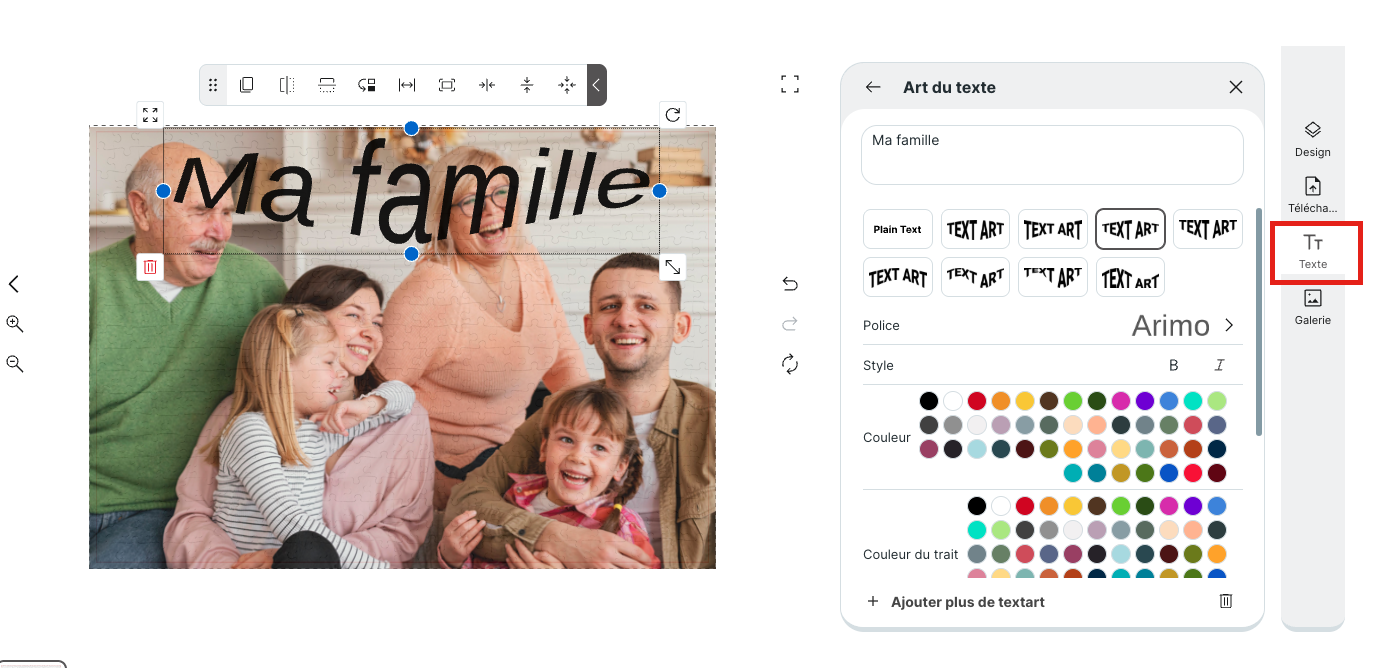Screen dimensions: 1397x668
Task: Pick the red color swatch in Couleur
Action: tap(977, 401)
